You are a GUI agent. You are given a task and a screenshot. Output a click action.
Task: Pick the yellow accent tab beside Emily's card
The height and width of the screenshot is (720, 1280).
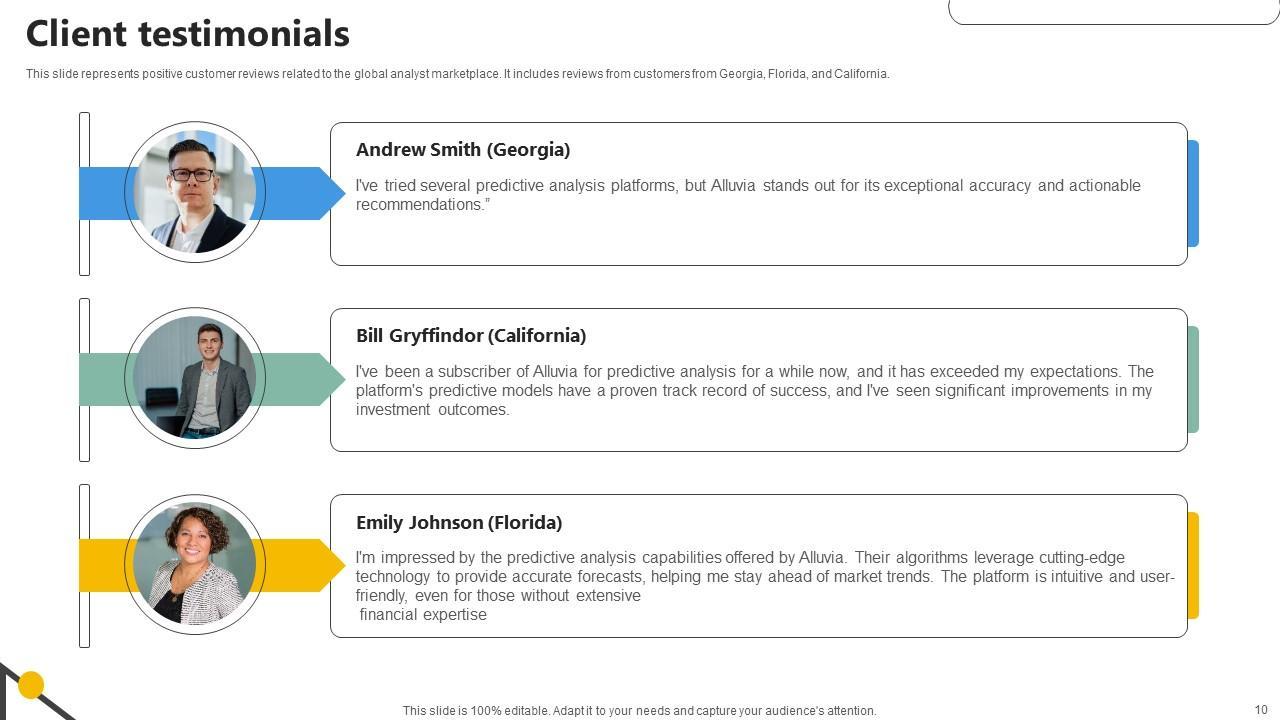pyautogui.click(x=1193, y=565)
